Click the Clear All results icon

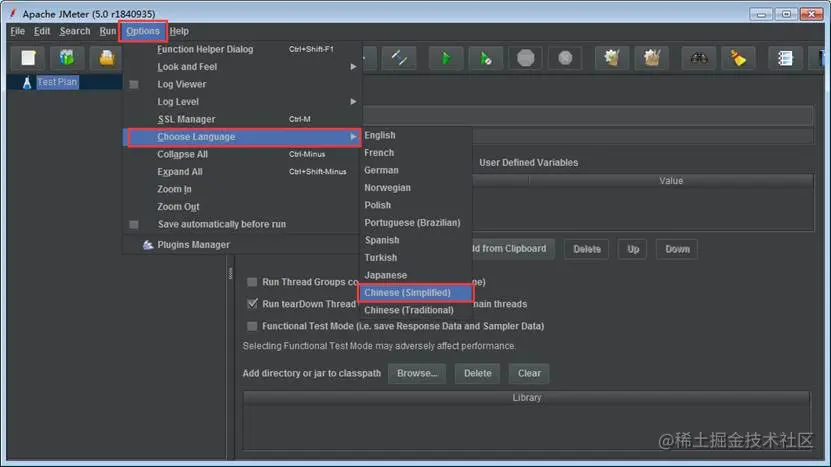coord(651,58)
